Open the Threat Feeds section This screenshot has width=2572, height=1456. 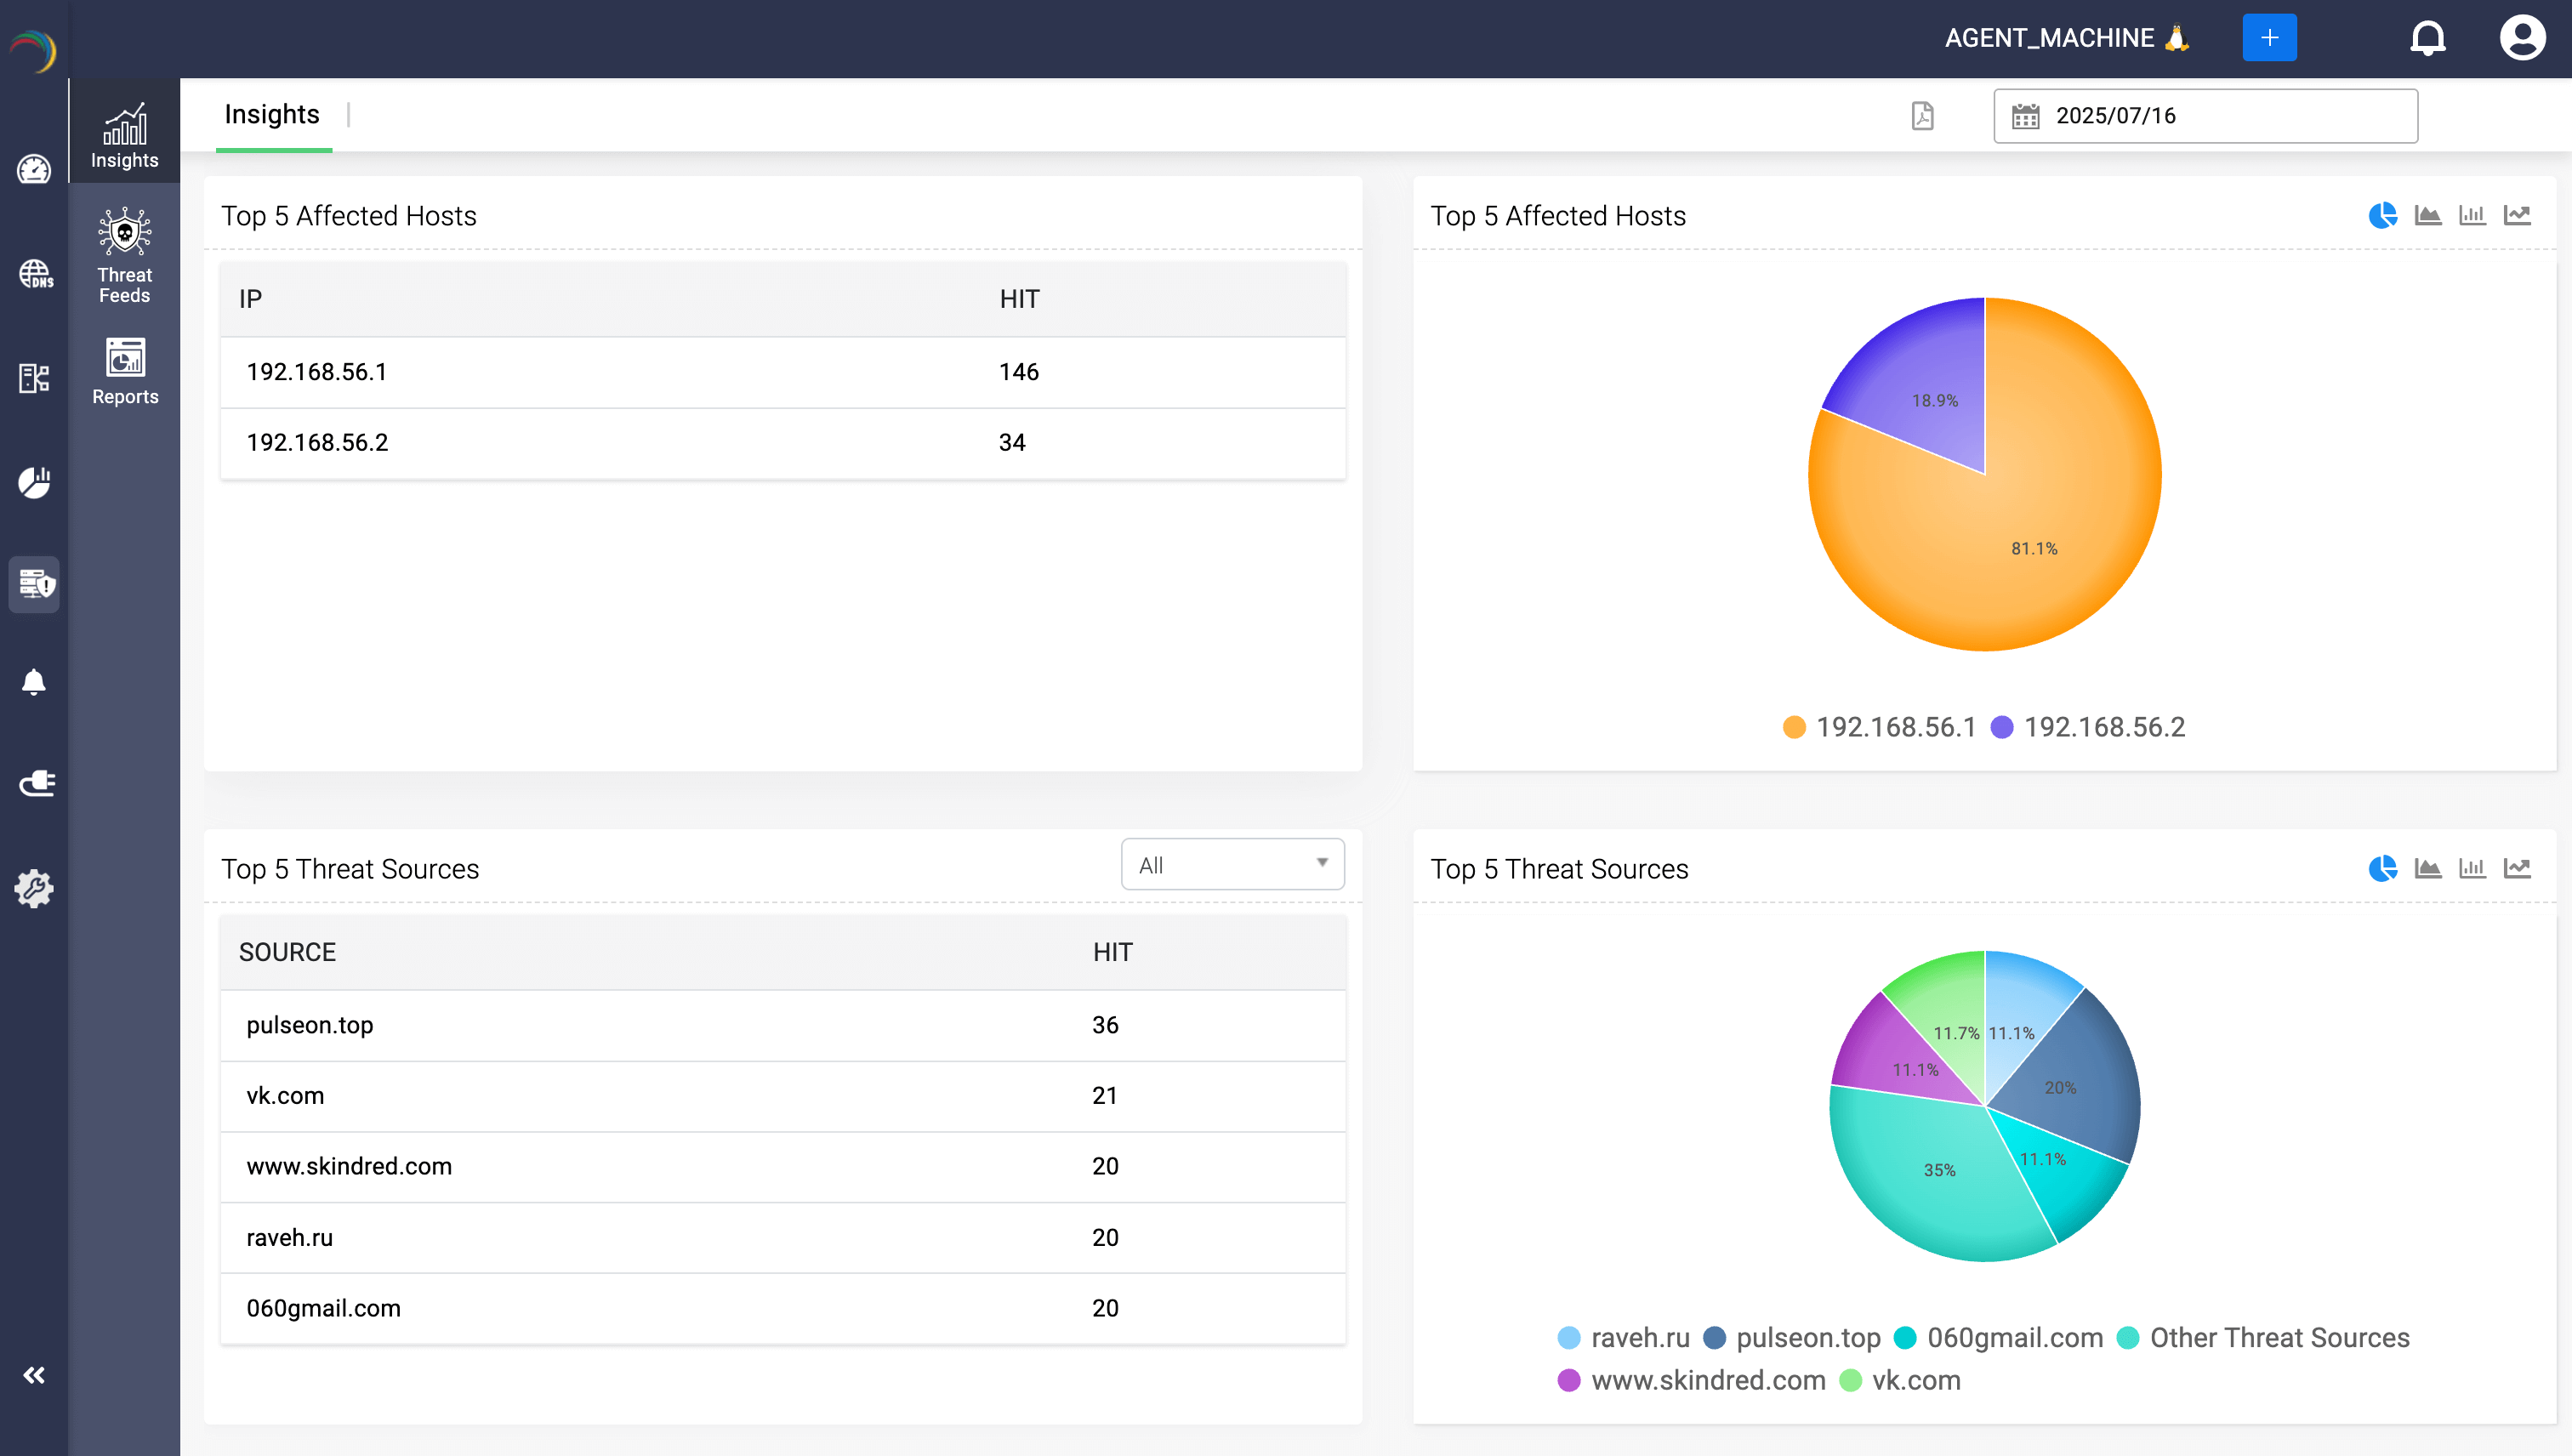coord(123,255)
